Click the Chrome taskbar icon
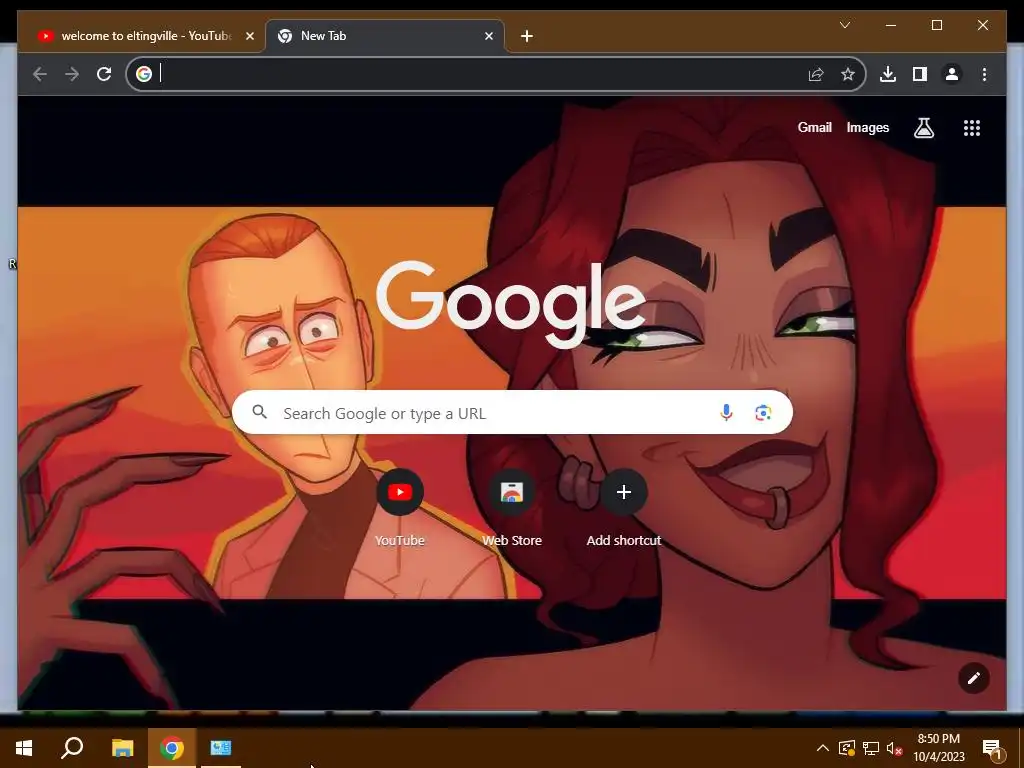 pyautogui.click(x=172, y=748)
